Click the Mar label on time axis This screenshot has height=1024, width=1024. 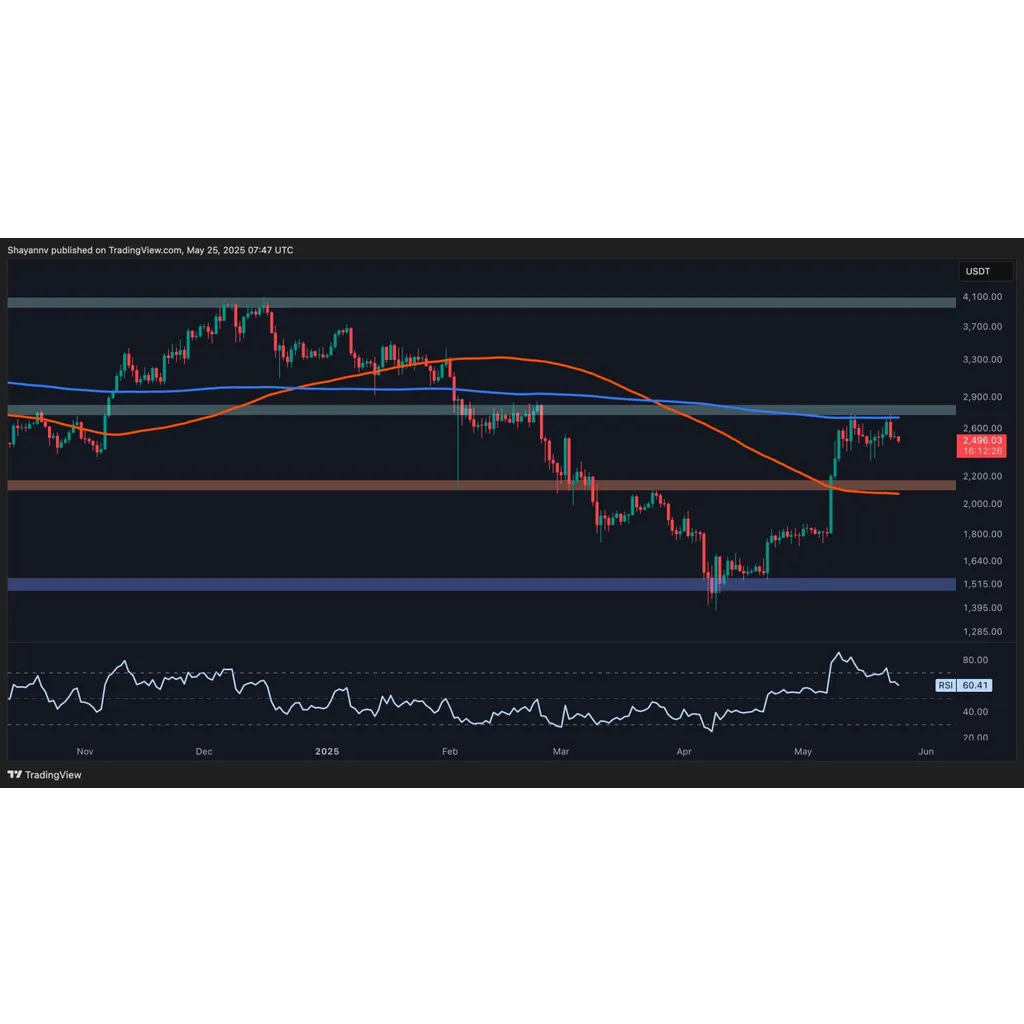(x=561, y=751)
